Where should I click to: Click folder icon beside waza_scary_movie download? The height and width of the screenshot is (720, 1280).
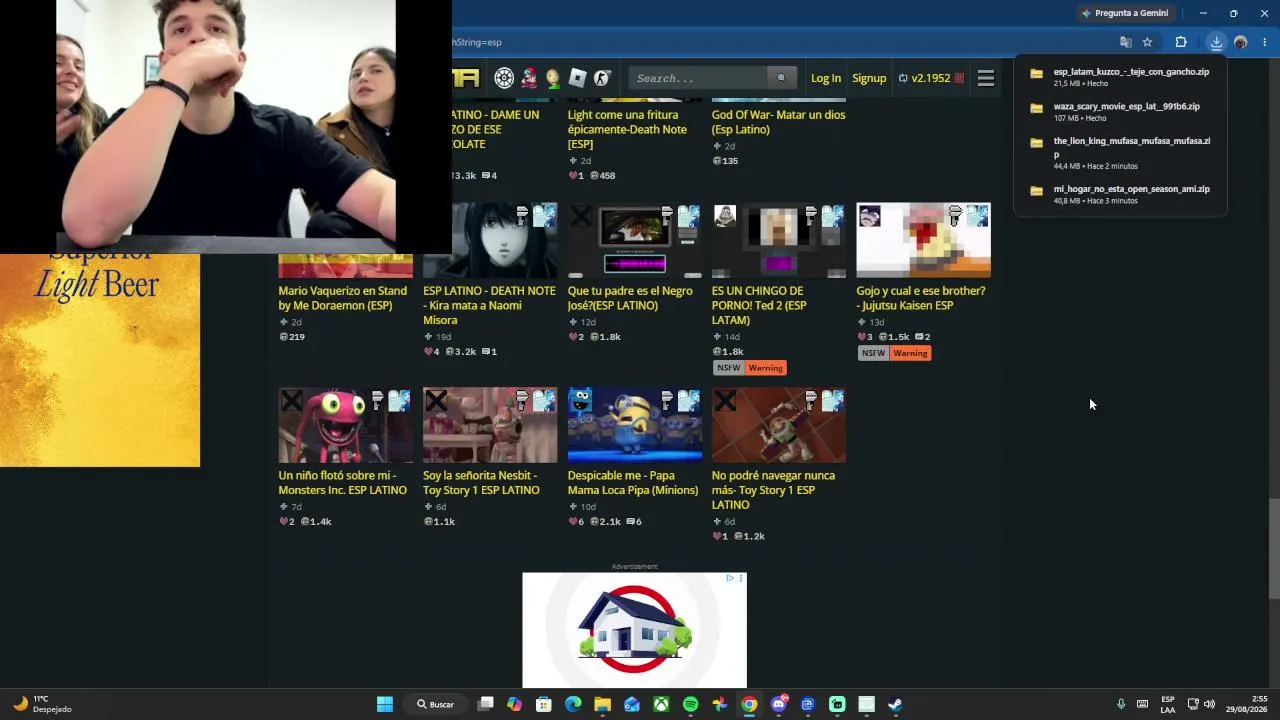(x=1036, y=108)
